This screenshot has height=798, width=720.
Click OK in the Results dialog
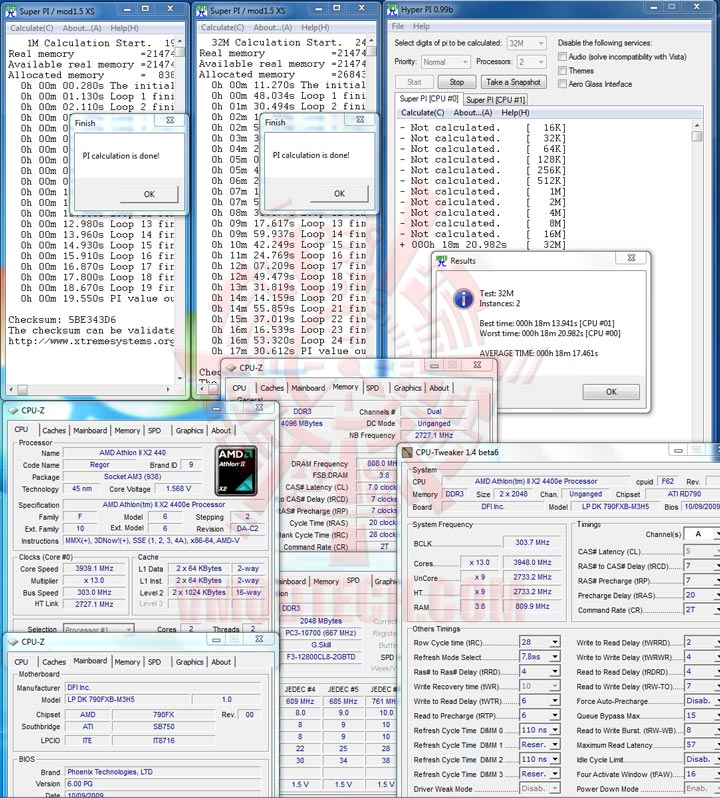611,391
